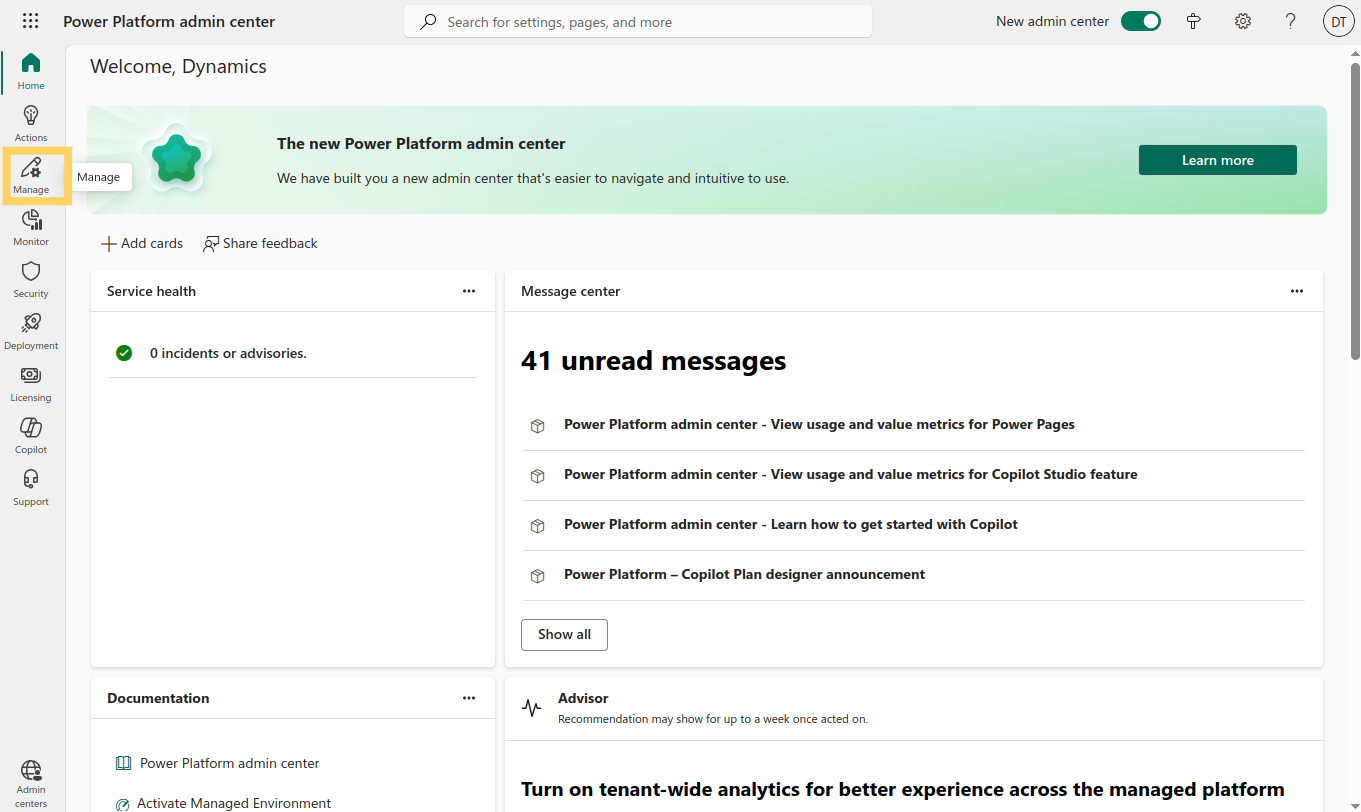Open Power Platform admin center documentation link
The width and height of the screenshot is (1361, 812).
tap(230, 763)
